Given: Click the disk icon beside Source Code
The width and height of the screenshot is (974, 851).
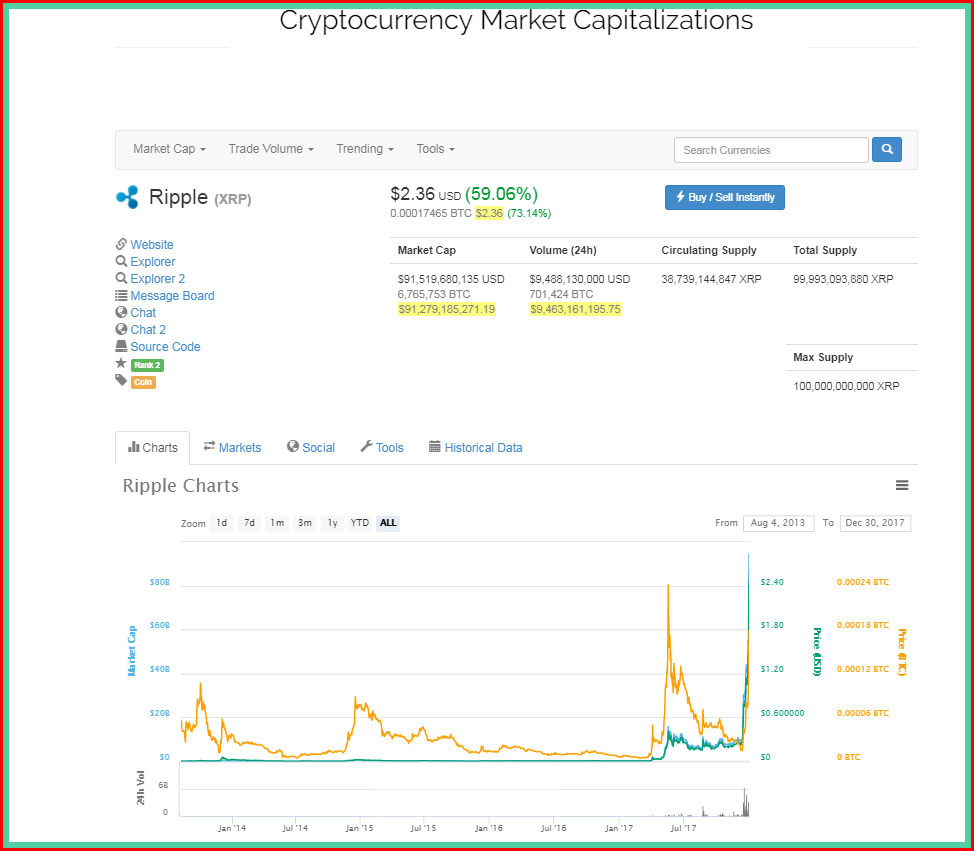Looking at the screenshot, I should (x=121, y=346).
